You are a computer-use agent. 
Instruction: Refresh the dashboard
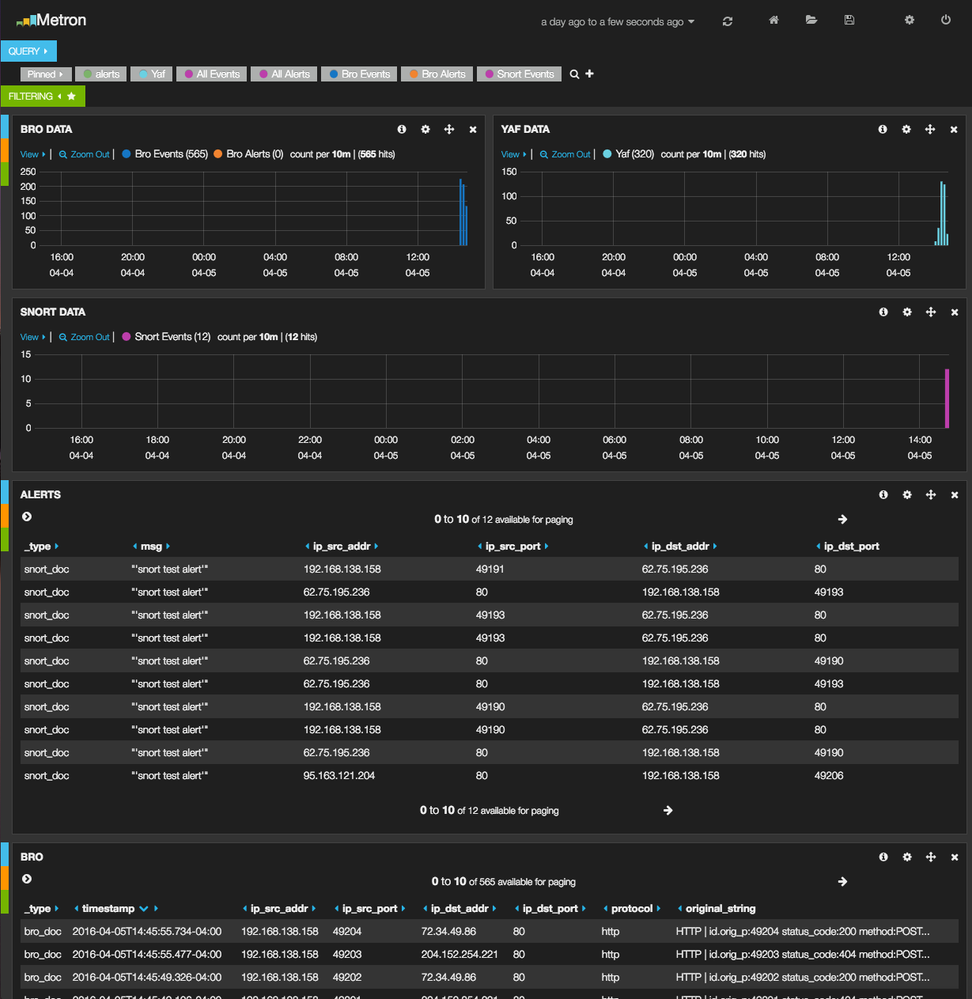tap(728, 20)
